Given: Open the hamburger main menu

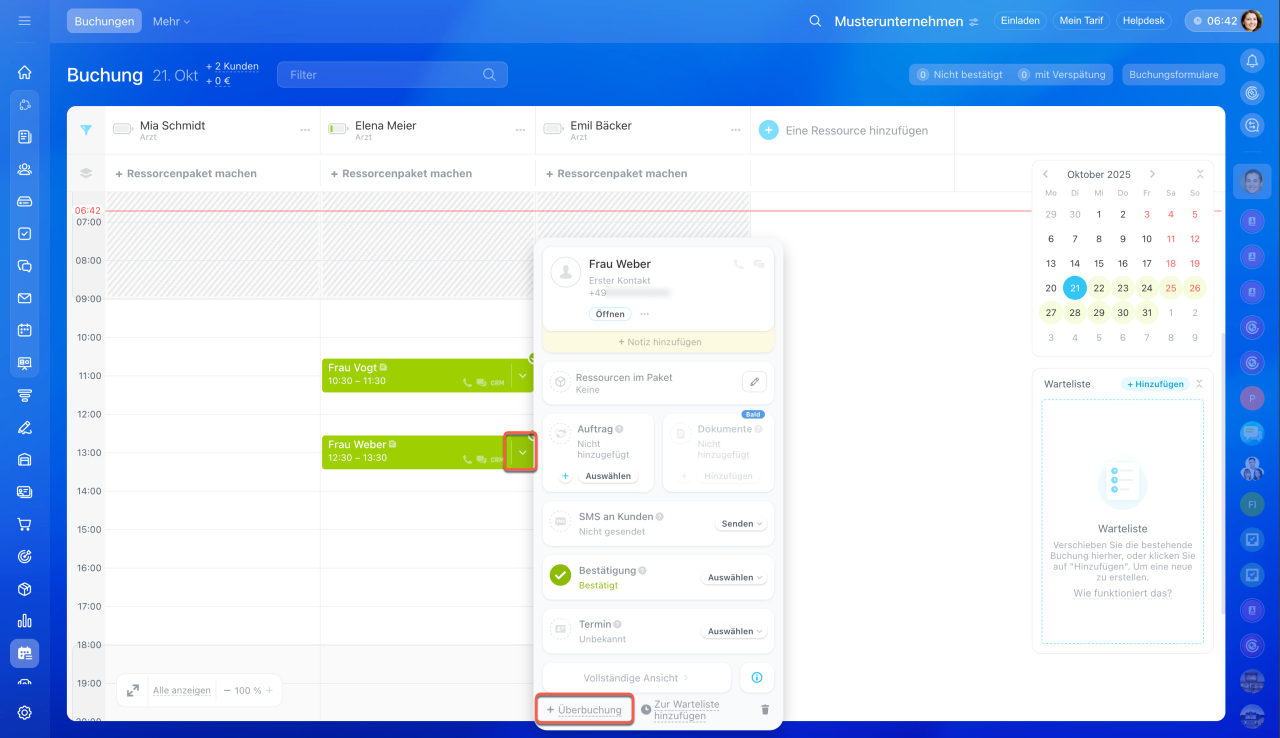Looking at the screenshot, I should pos(25,21).
